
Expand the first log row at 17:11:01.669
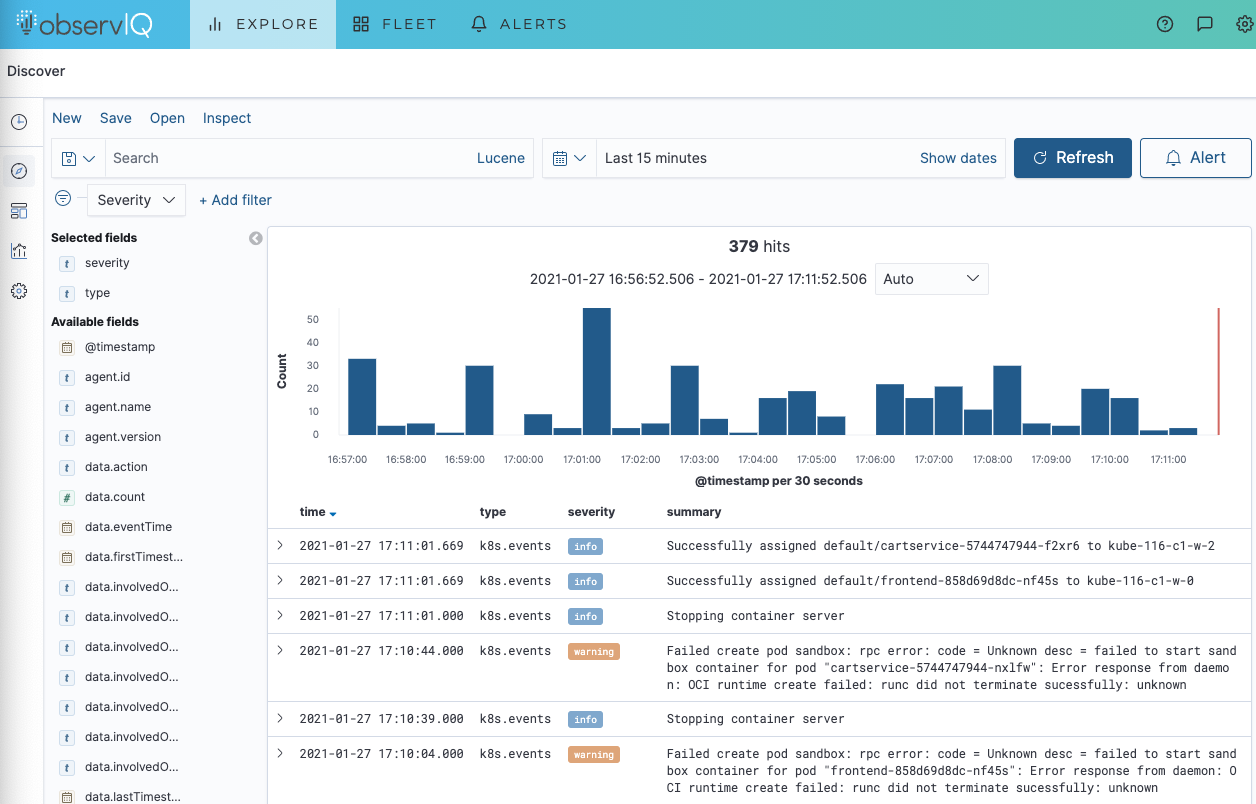(x=280, y=545)
